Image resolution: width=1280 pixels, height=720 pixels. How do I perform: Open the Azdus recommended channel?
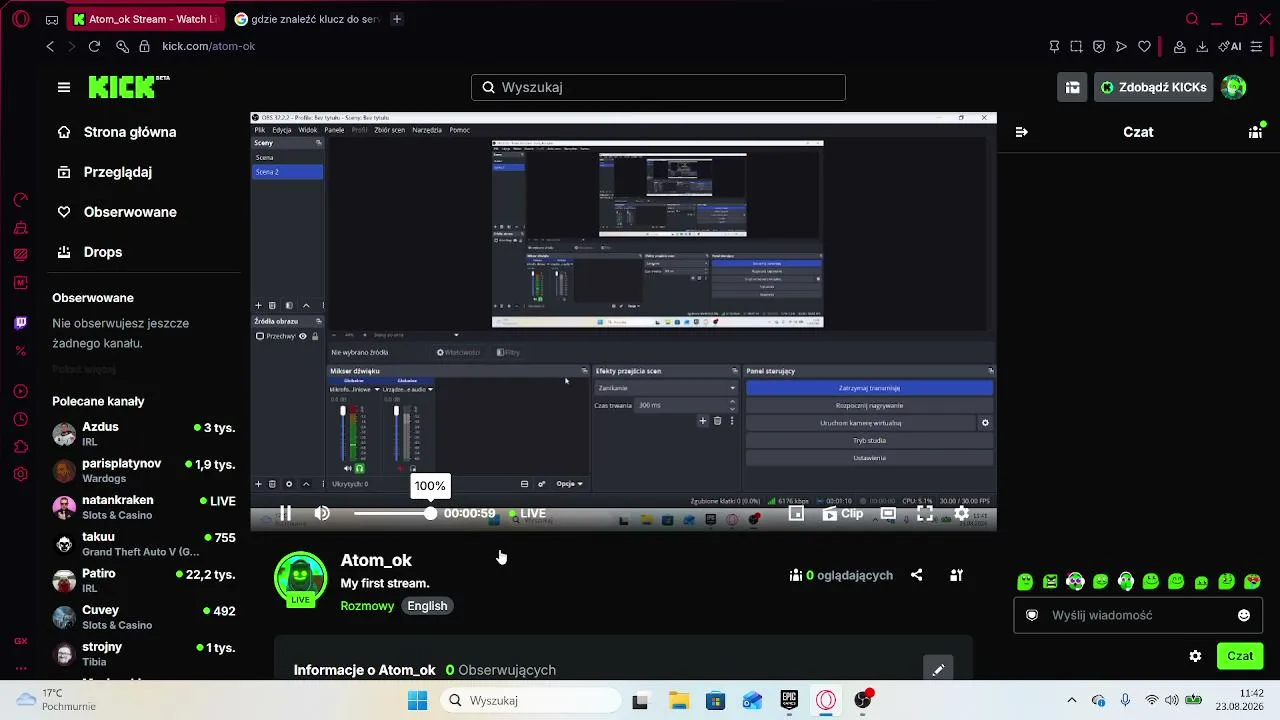tap(144, 434)
